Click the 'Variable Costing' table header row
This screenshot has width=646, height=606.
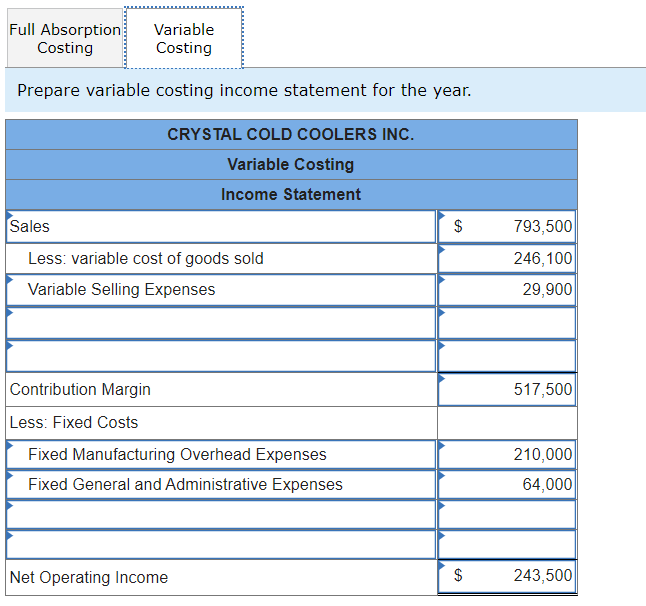pyautogui.click(x=291, y=164)
